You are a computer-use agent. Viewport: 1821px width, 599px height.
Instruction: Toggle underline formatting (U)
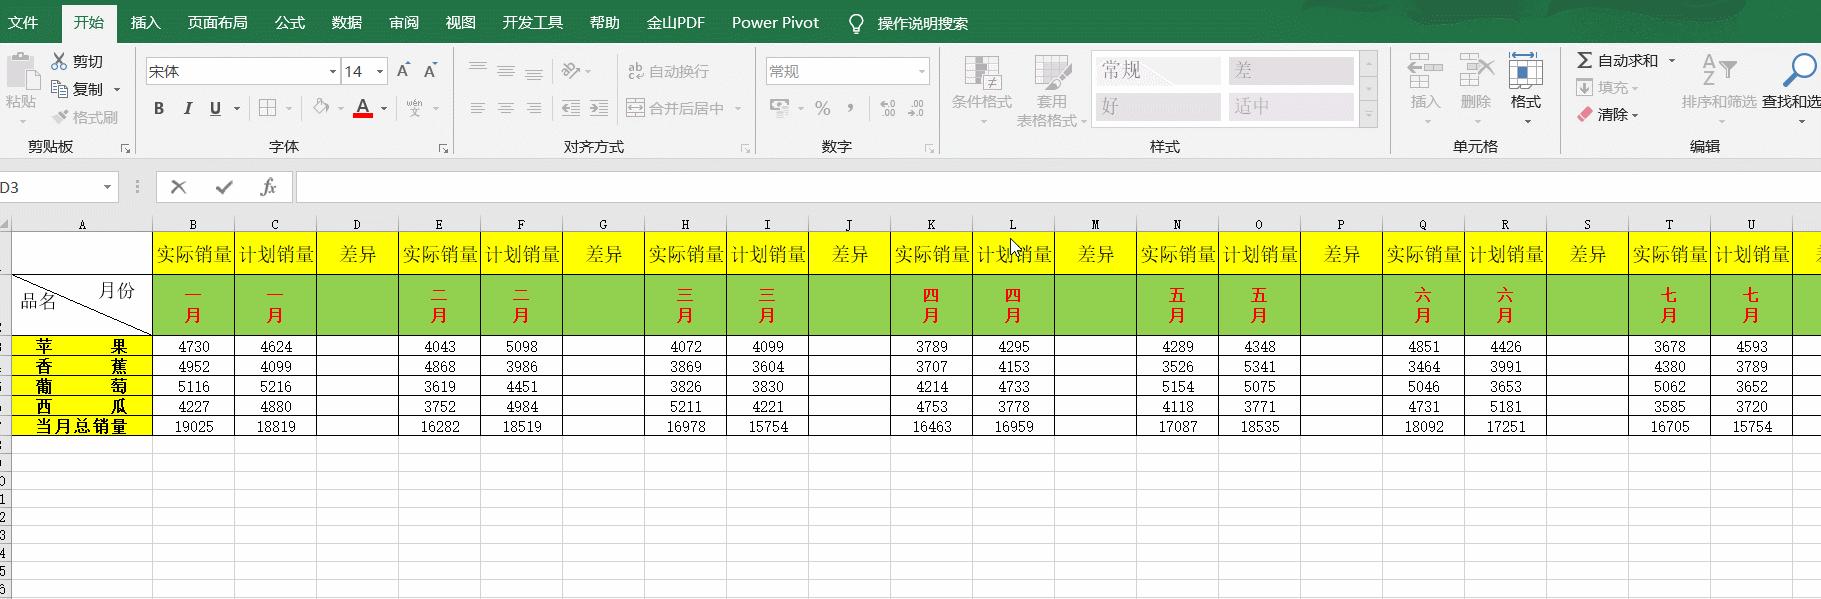[x=215, y=108]
